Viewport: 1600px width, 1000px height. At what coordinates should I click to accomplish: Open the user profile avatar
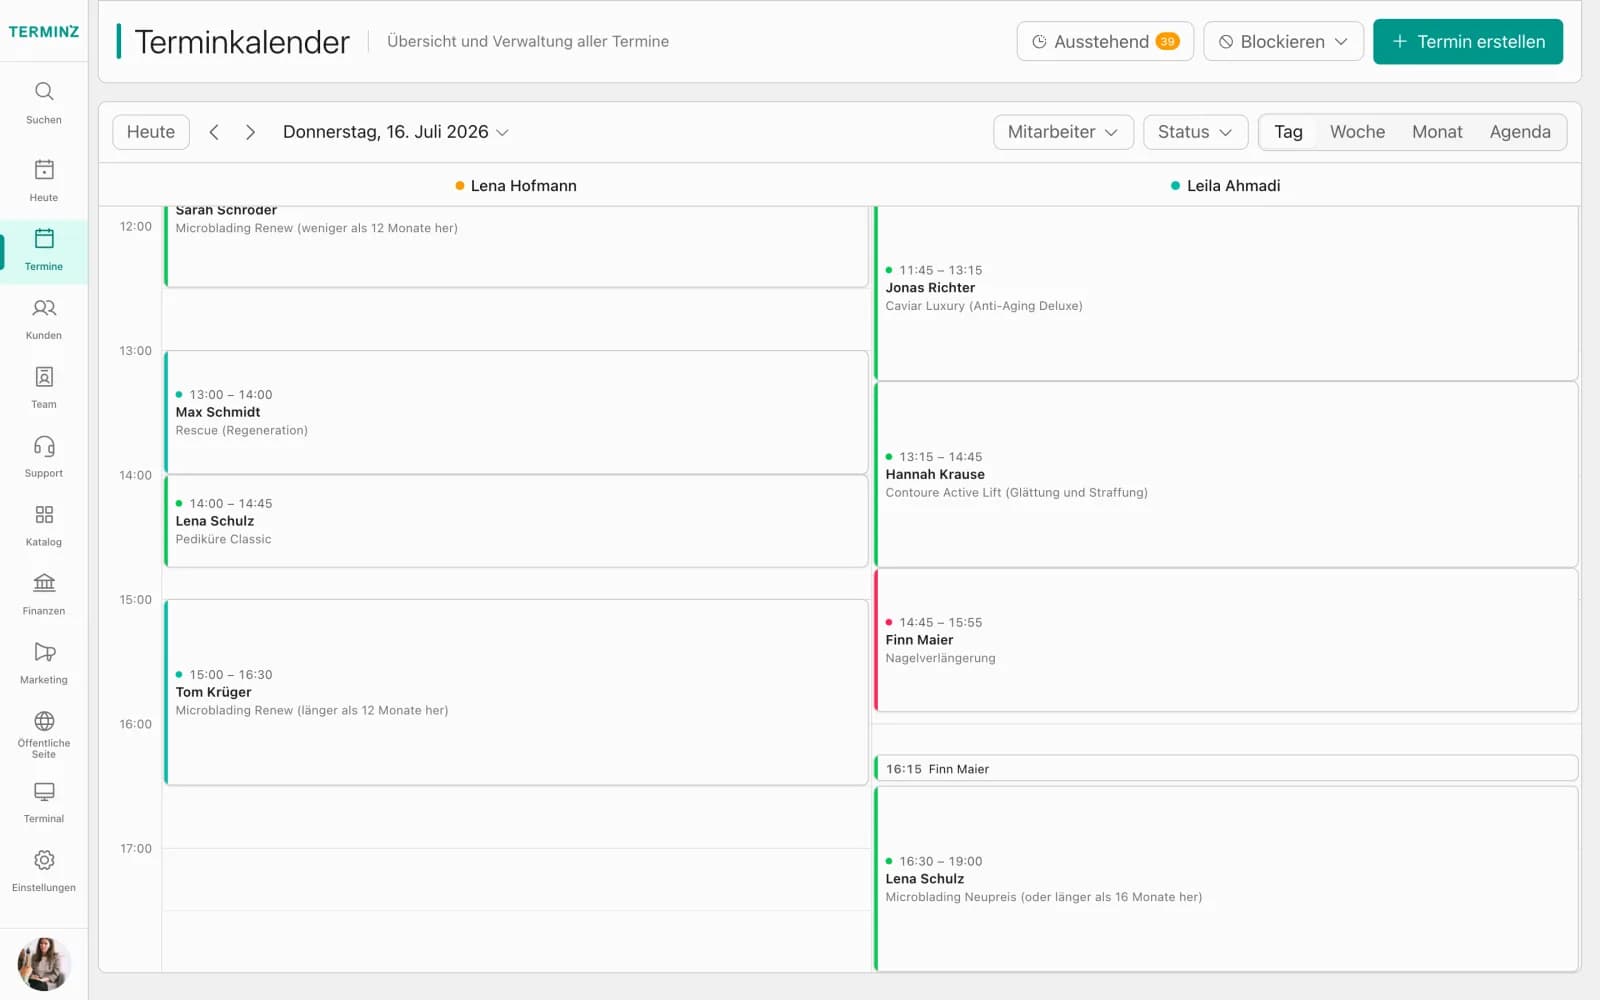pos(44,964)
